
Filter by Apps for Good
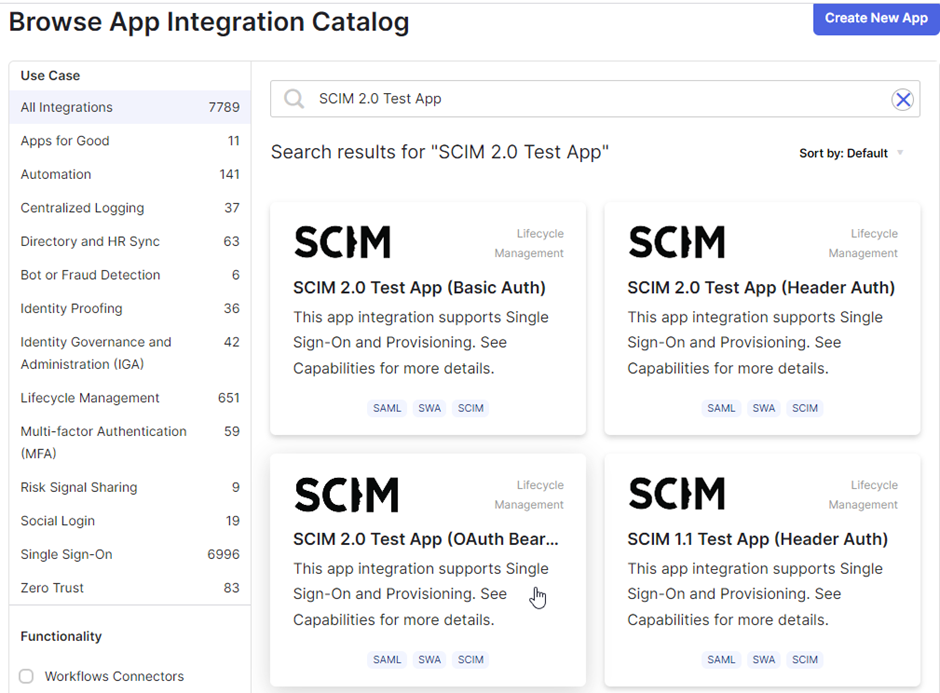[130, 141]
